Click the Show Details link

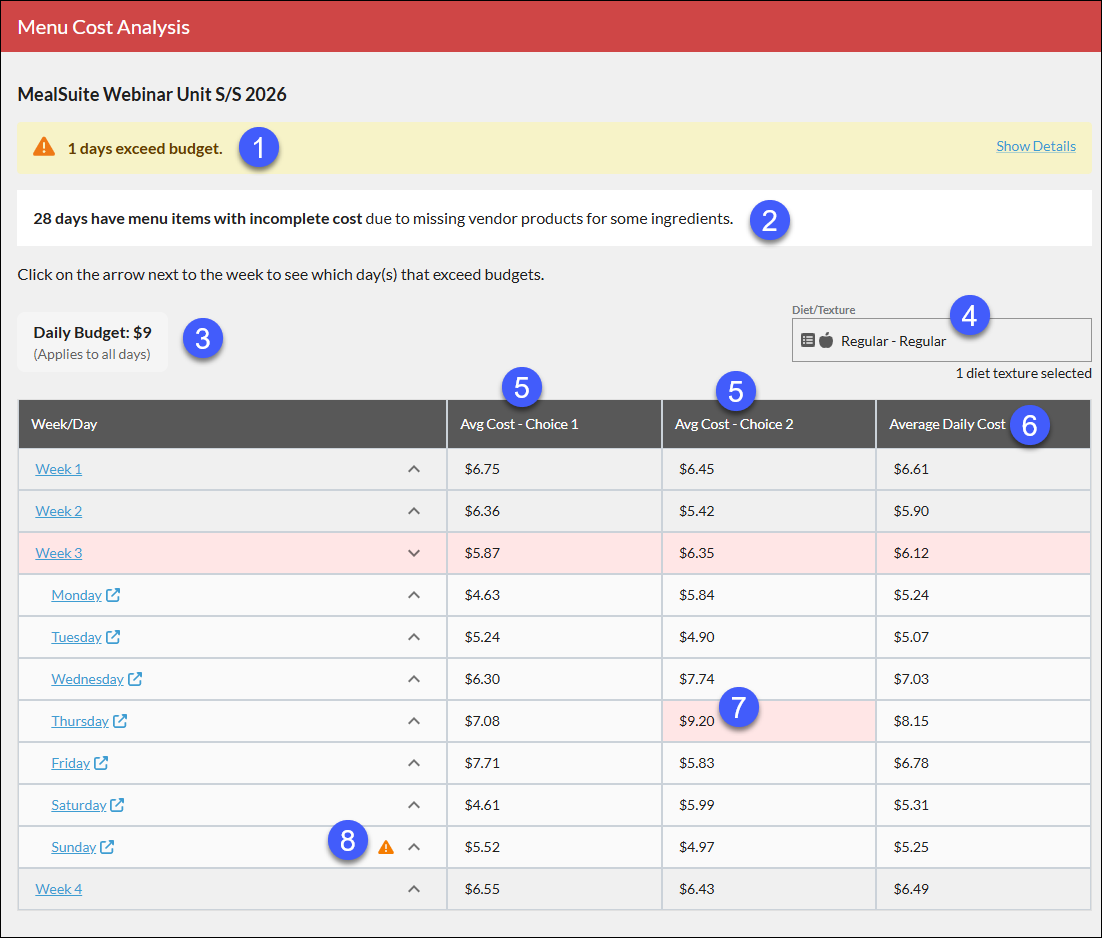pyautogui.click(x=1036, y=146)
